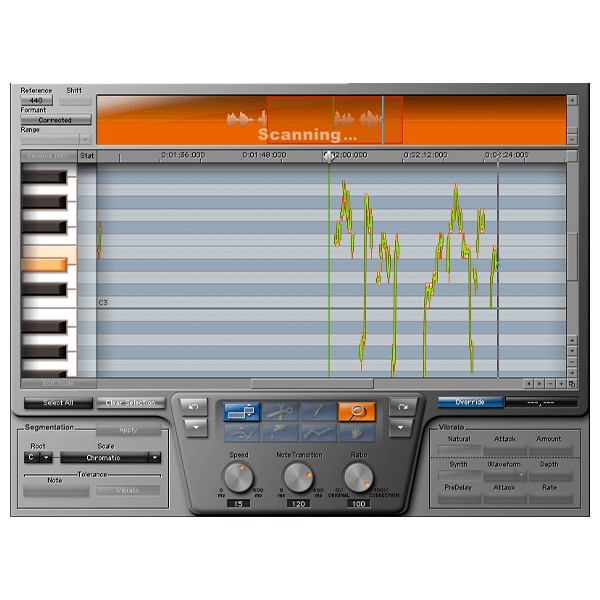Click the Vibrato Amount field
The height and width of the screenshot is (600, 600).
pyautogui.click(x=551, y=450)
